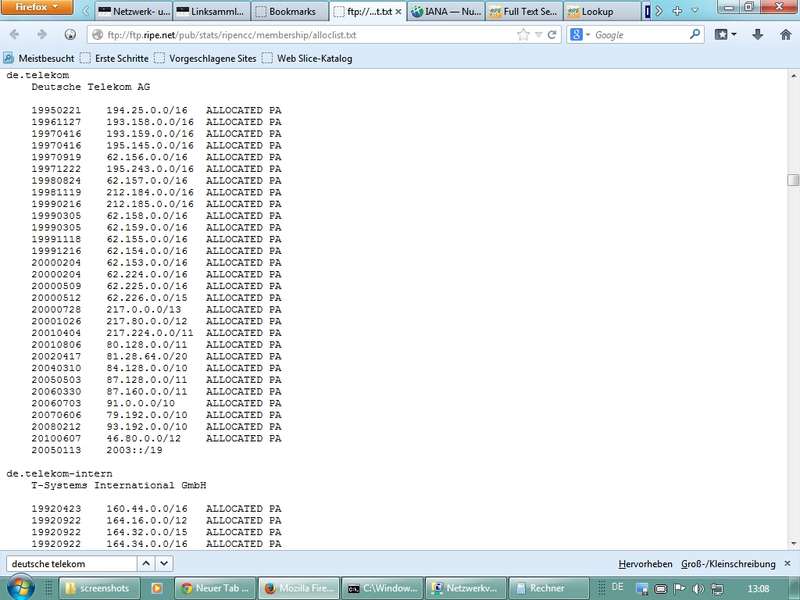Click 'T-Systems International GmbH' text
This screenshot has width=800, height=600.
119,485
